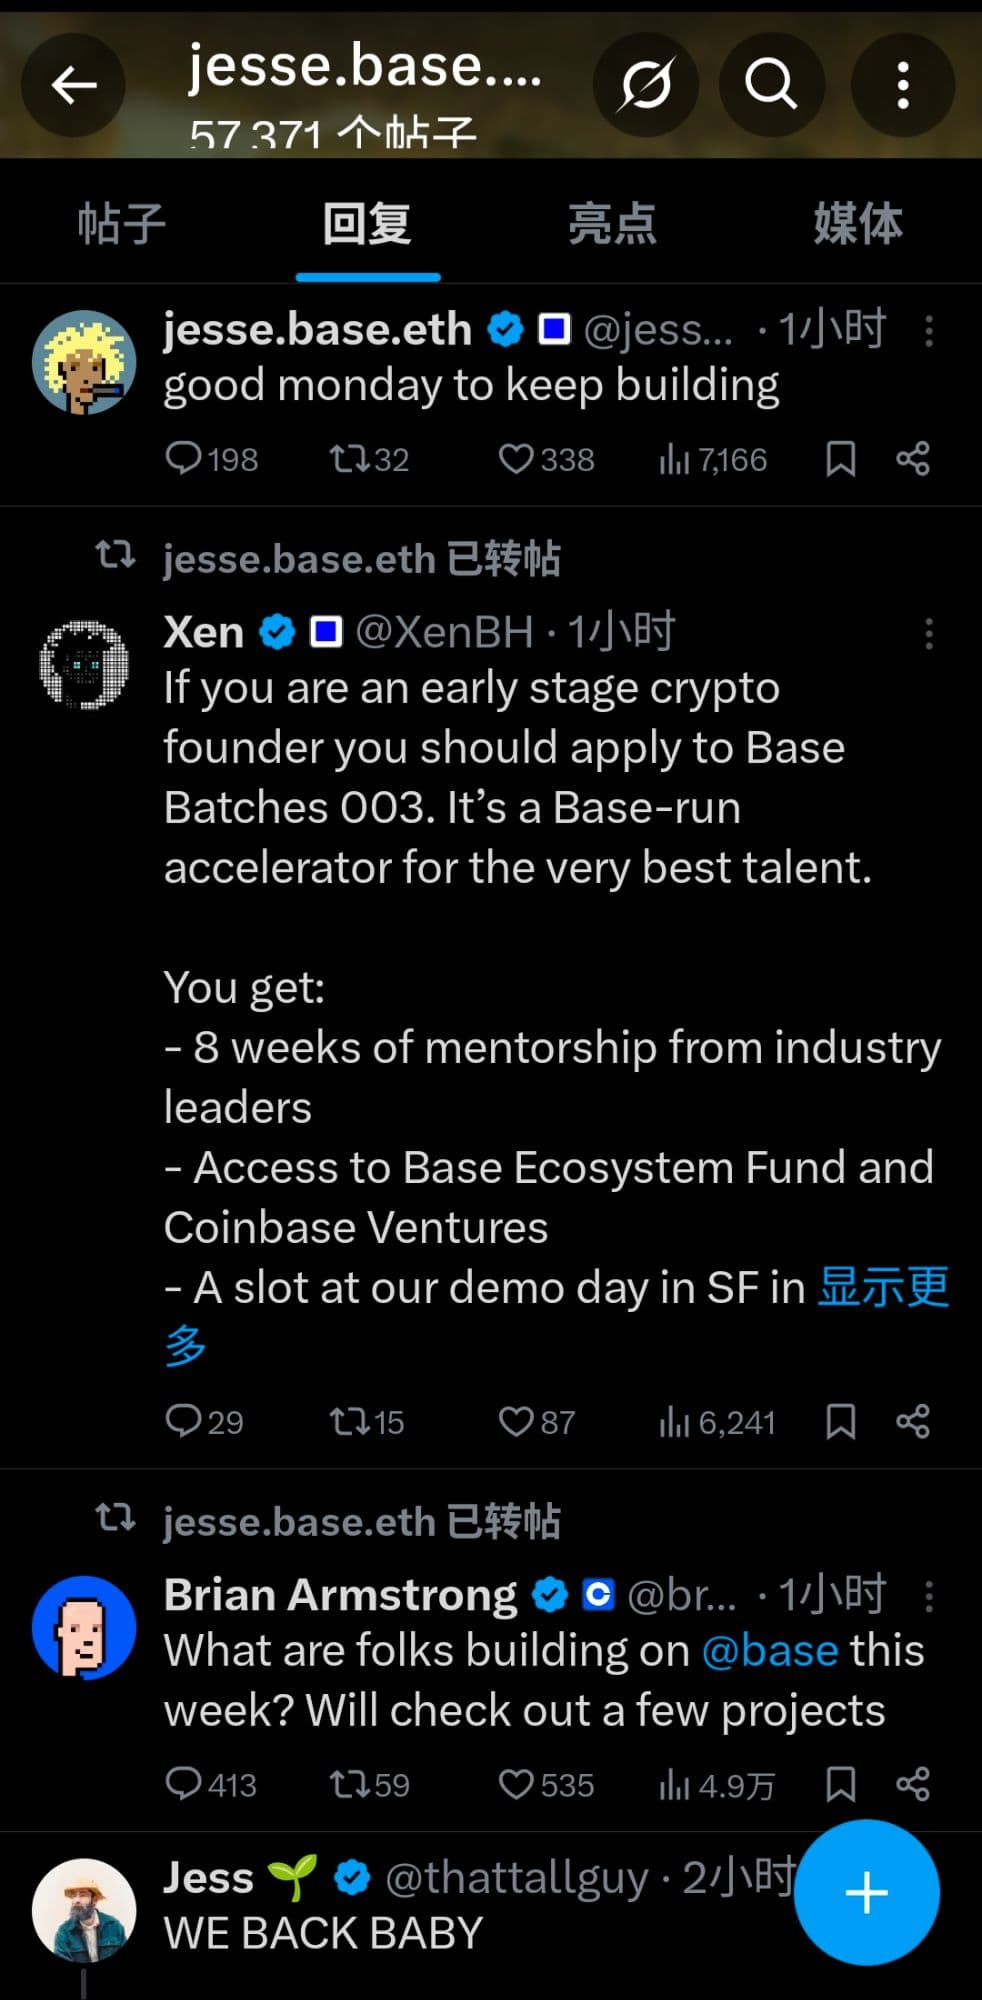This screenshot has width=982, height=2000.
Task: Open the profile overflow menu in header
Action: [x=902, y=85]
